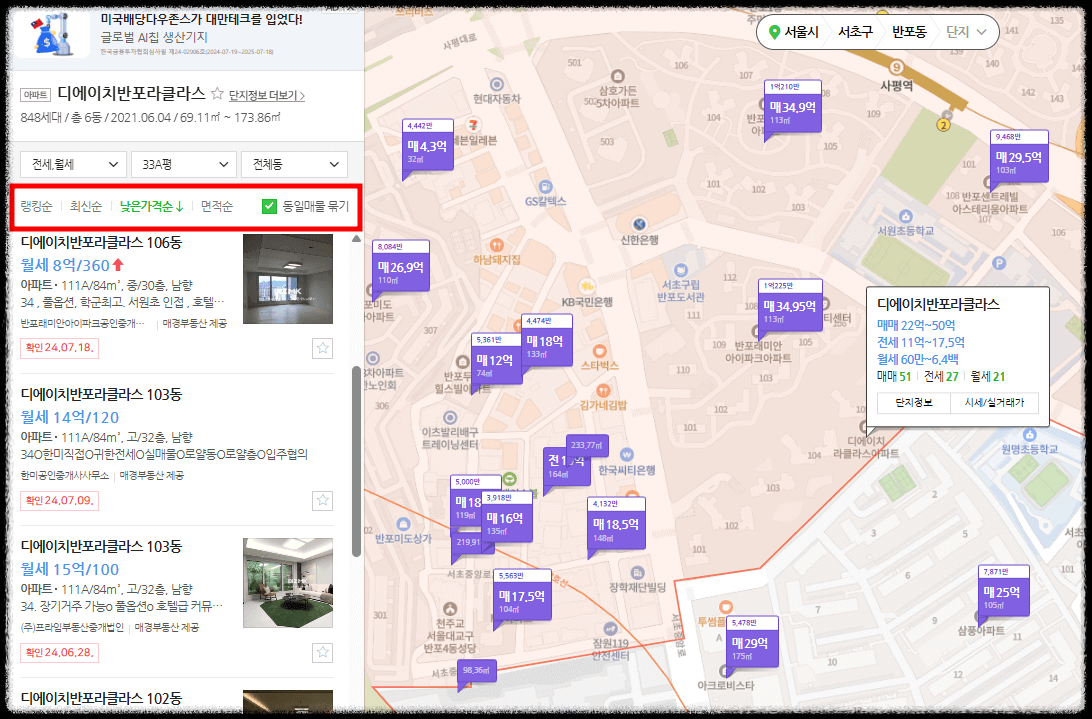Select the 233.77㎡ map marker
1092x719 pixels.
pyautogui.click(x=587, y=445)
